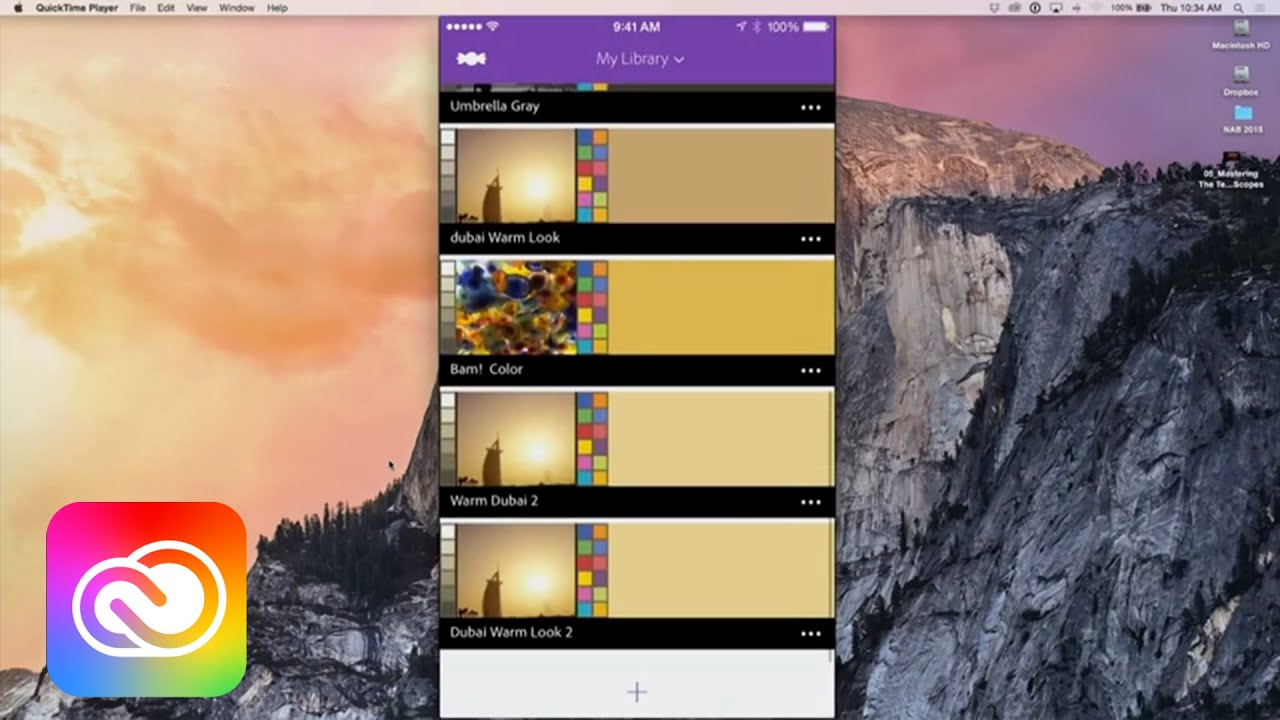
Task: Select the dubai Warm Look thumbnail
Action: click(515, 176)
